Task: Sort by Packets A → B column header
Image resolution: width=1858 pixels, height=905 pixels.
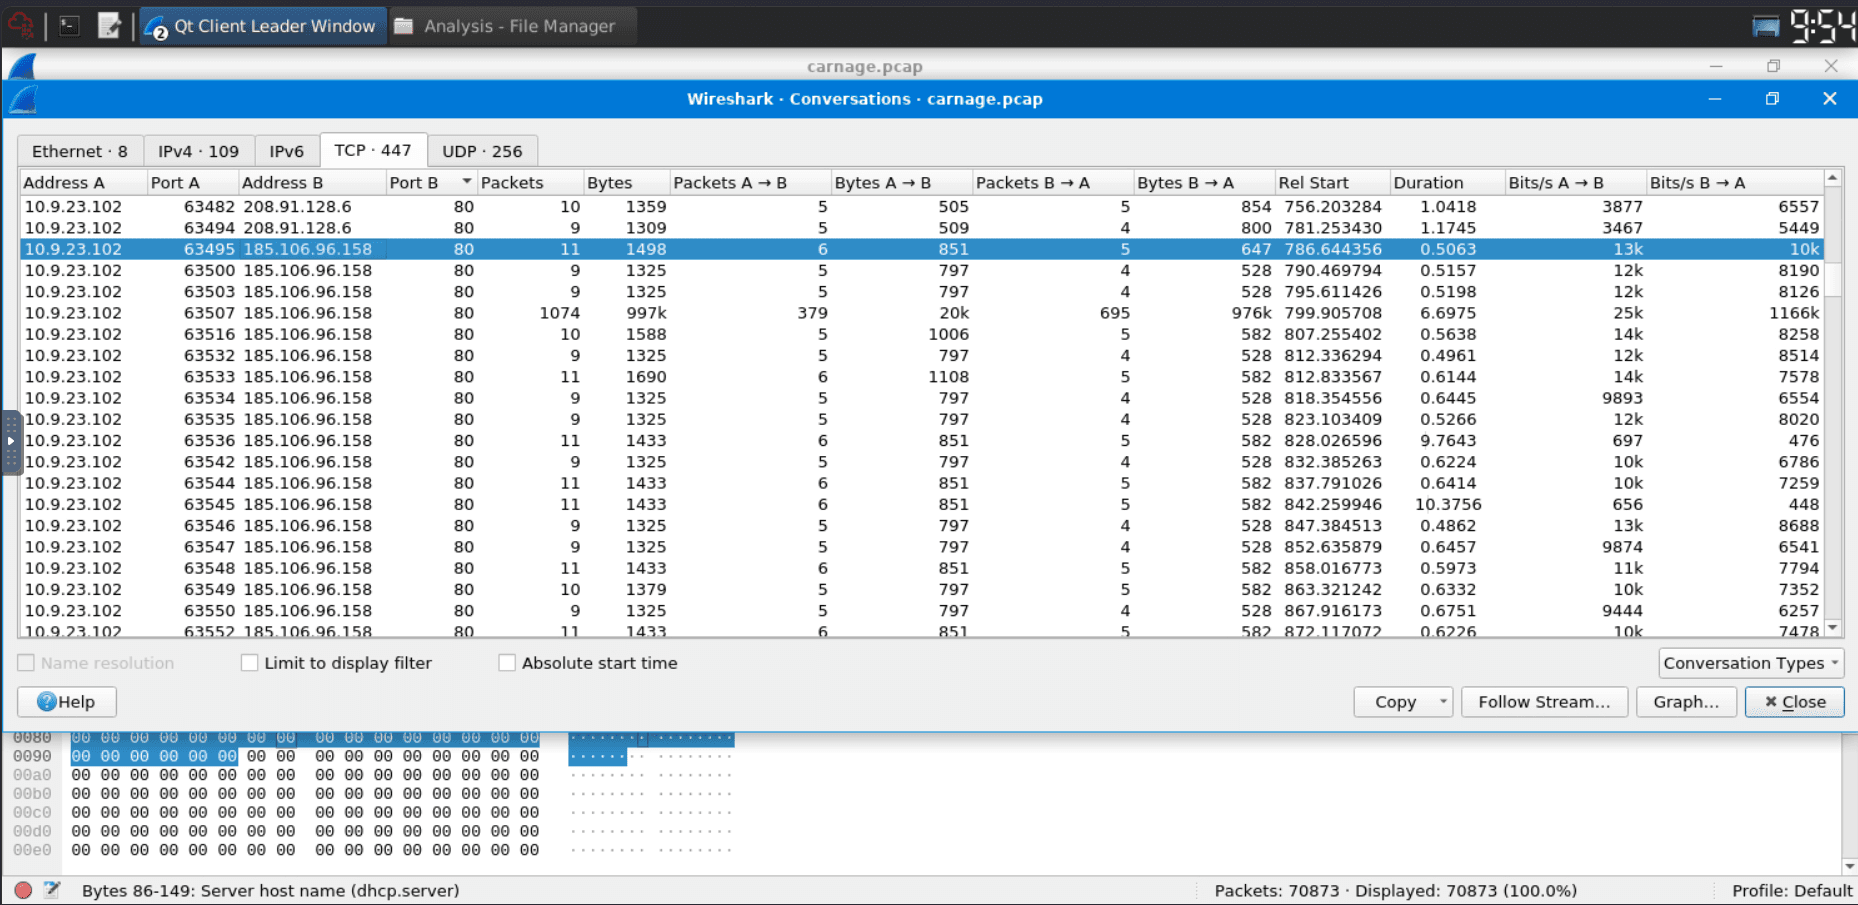Action: coord(750,182)
